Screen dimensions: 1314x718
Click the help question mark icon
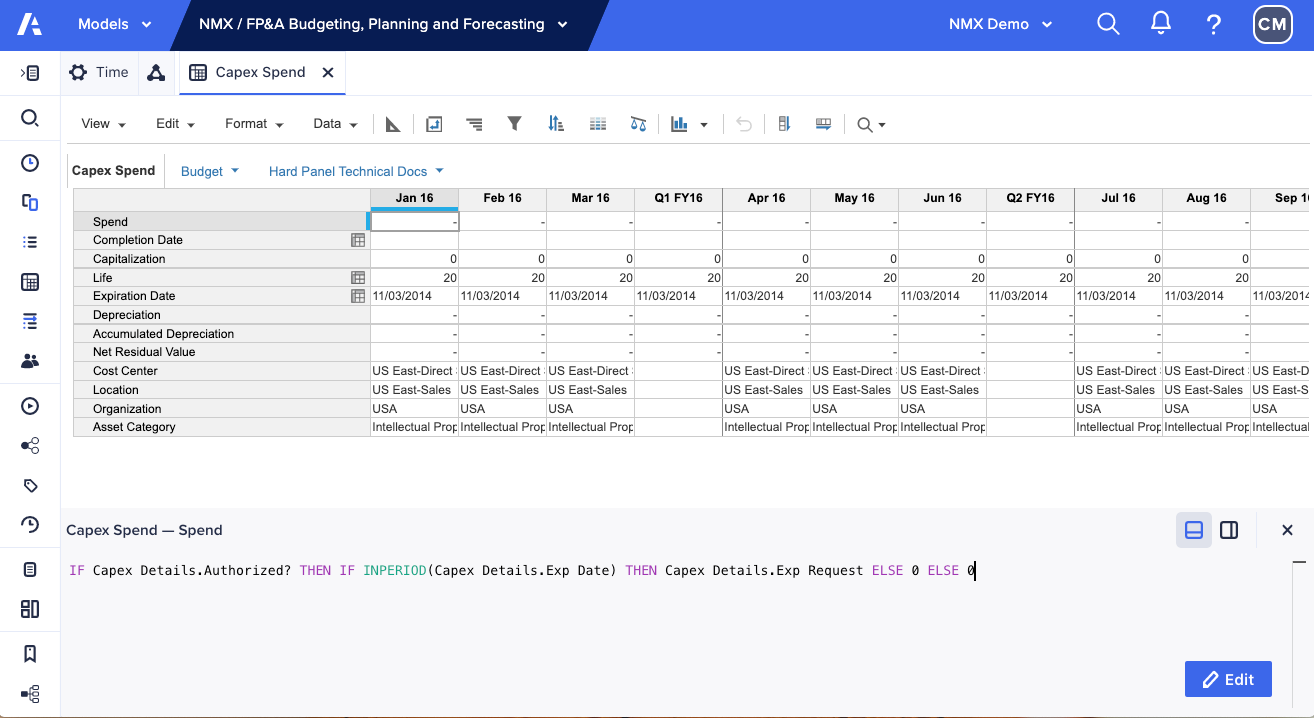1213,24
